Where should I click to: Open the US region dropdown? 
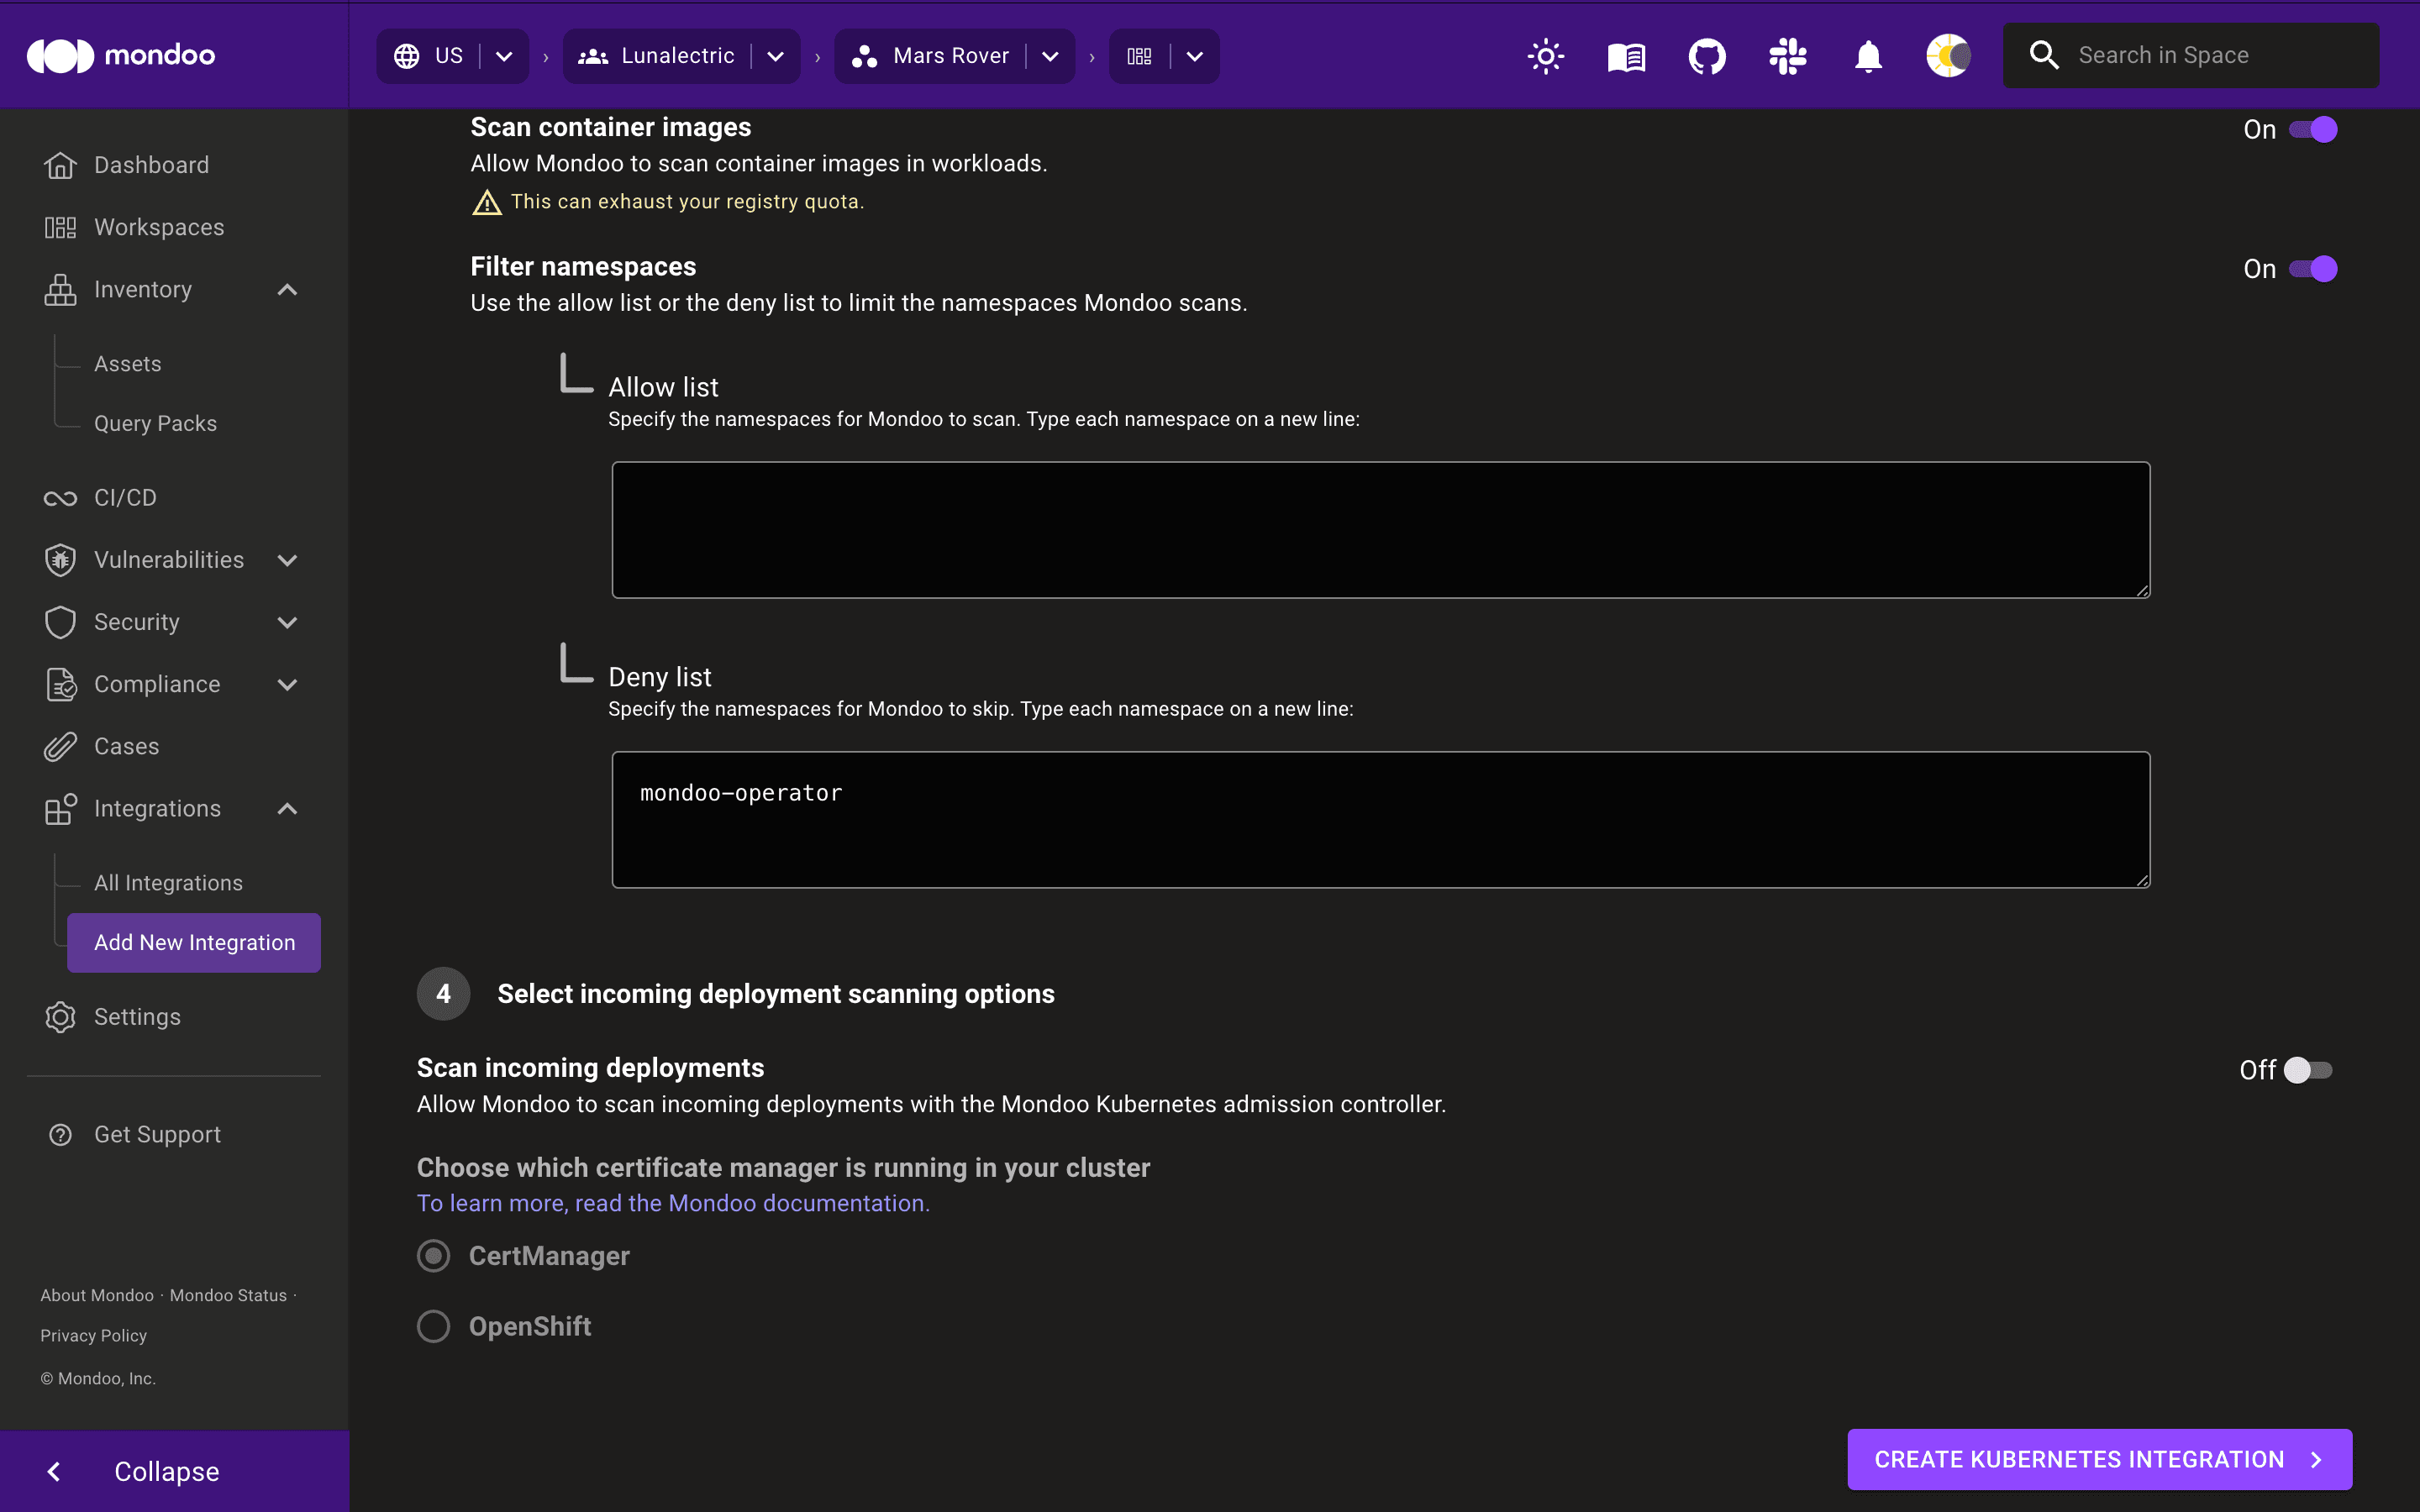[504, 56]
